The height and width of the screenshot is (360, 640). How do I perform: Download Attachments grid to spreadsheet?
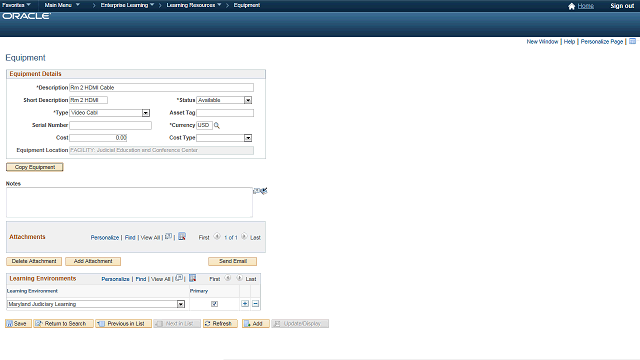[x=182, y=236]
